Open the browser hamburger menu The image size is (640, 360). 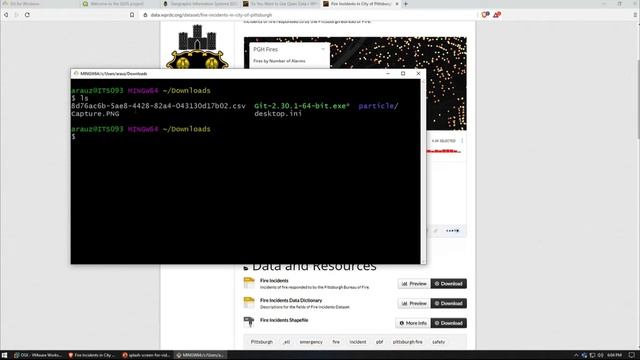[x=635, y=15]
